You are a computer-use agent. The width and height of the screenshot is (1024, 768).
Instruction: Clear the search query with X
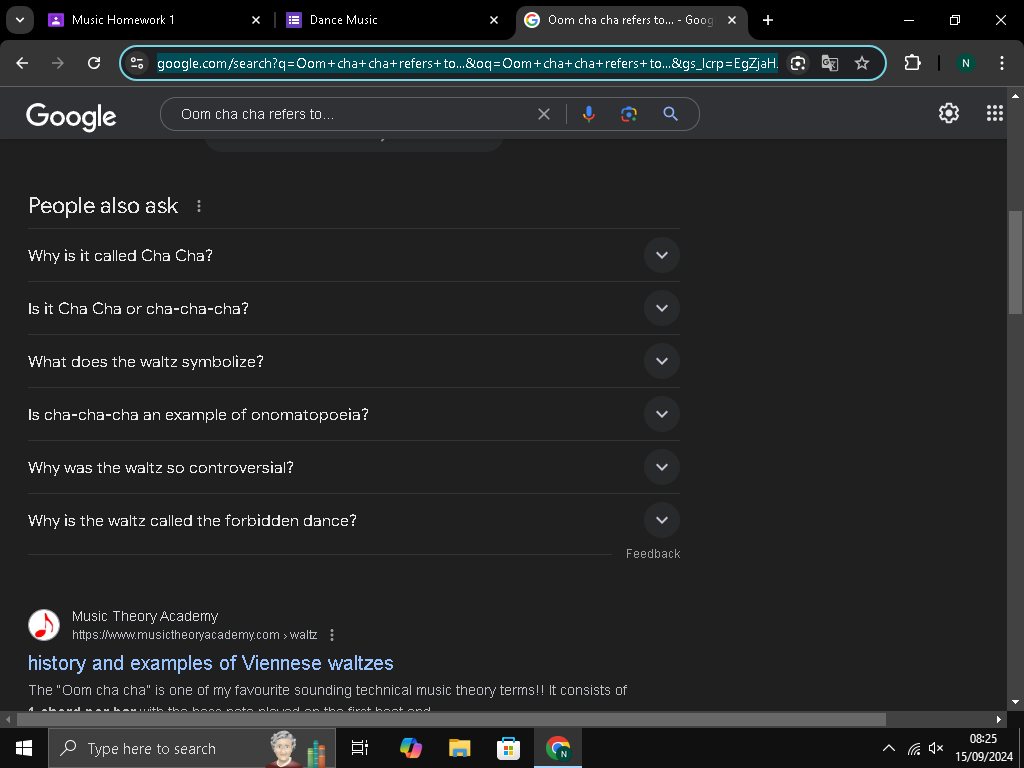543,114
